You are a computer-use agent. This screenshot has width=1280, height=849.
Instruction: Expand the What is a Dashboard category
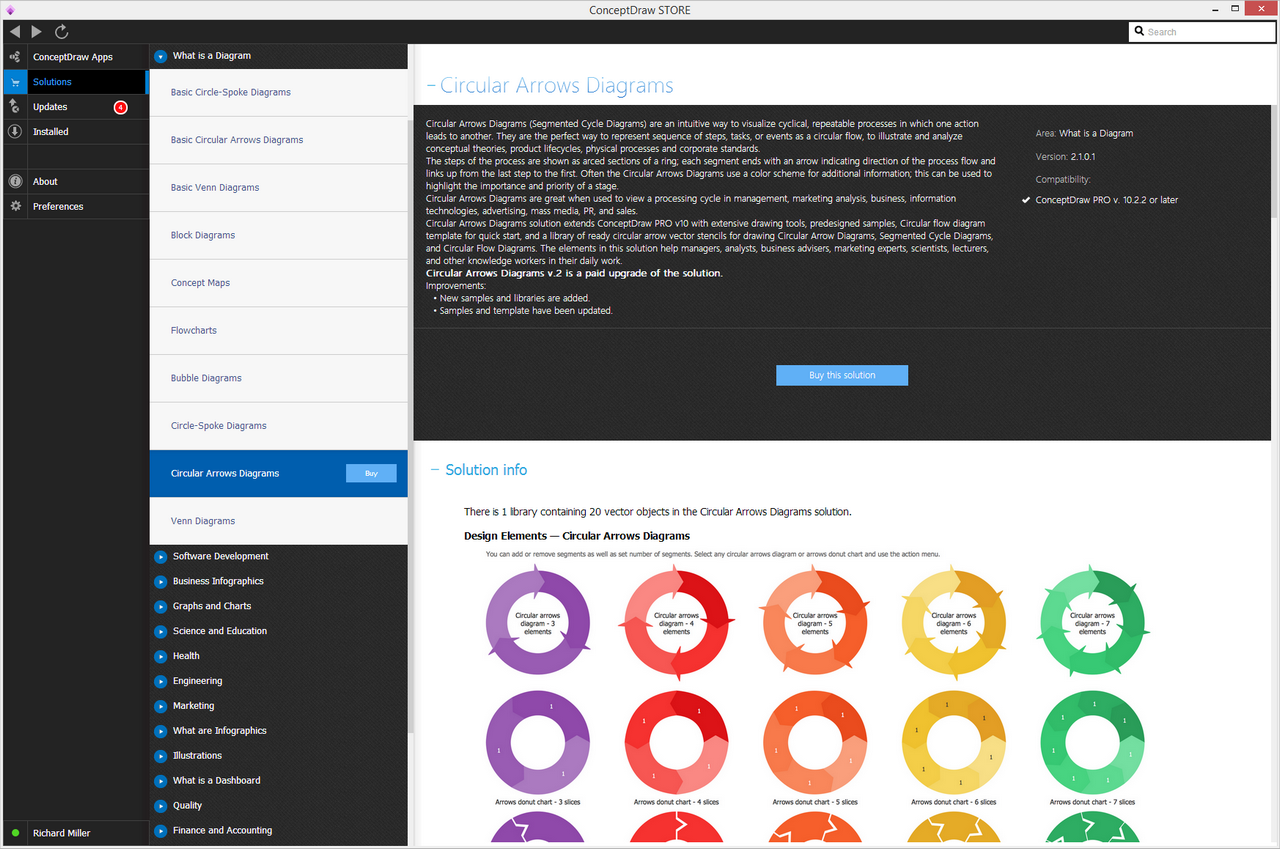pos(160,781)
